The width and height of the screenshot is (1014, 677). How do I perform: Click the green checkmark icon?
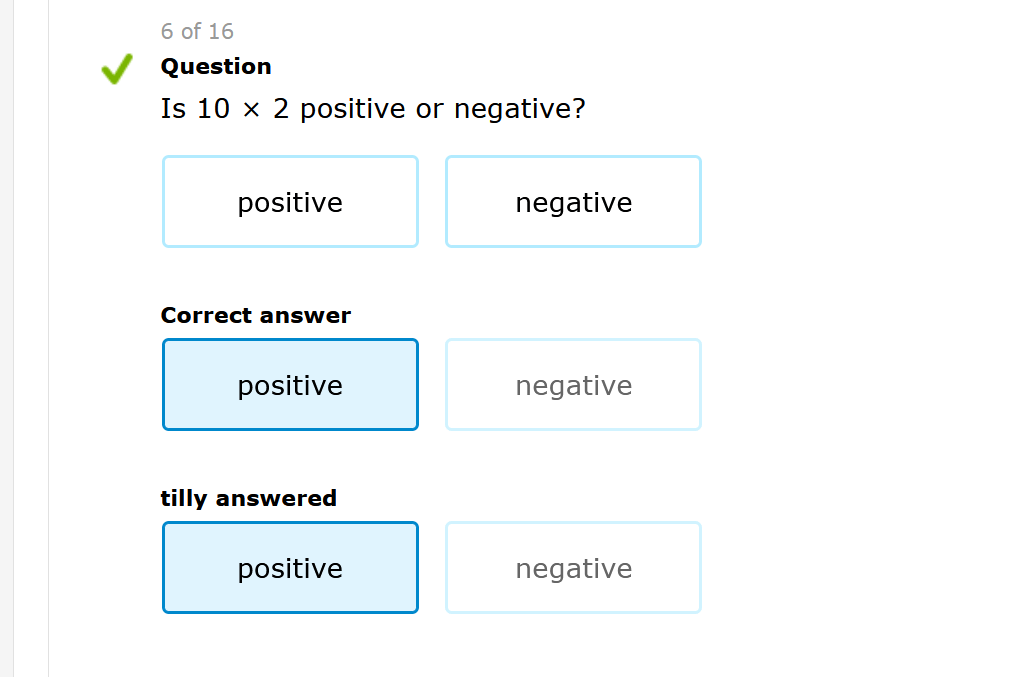(x=117, y=69)
